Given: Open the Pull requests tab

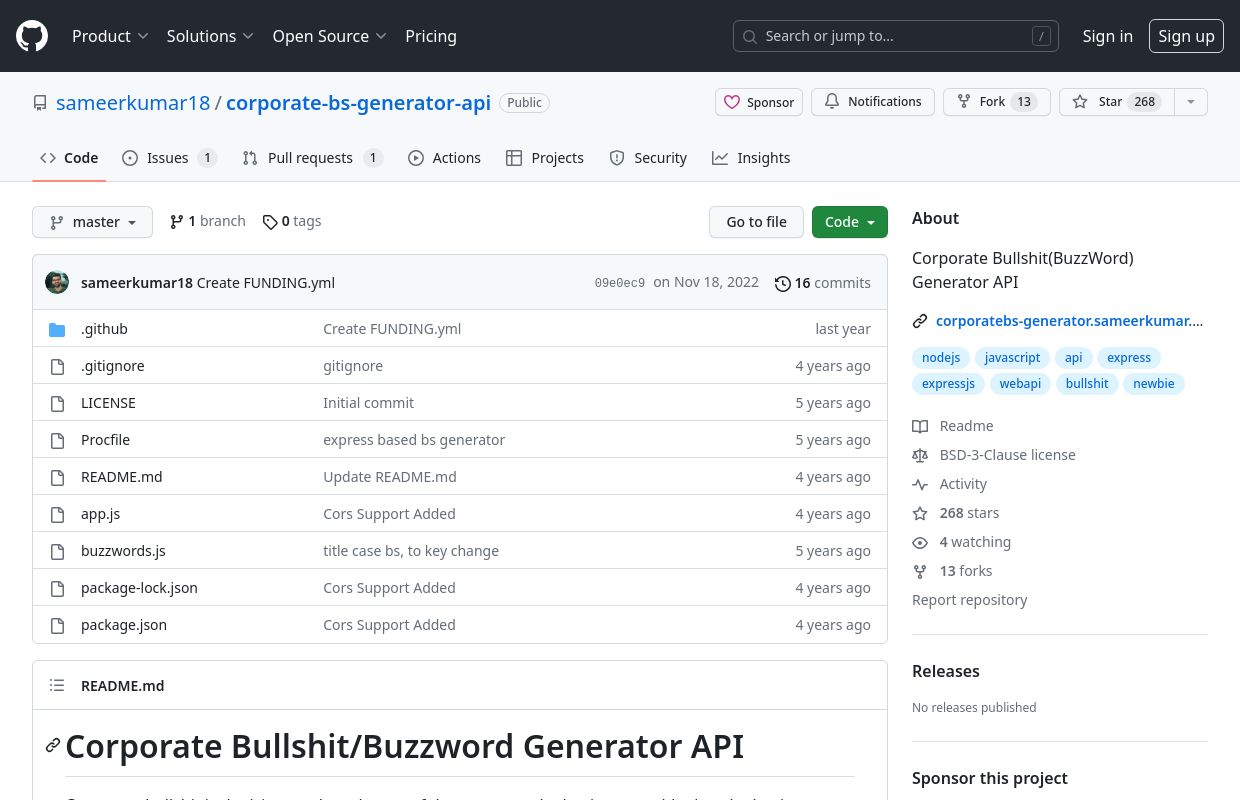Looking at the screenshot, I should (312, 158).
